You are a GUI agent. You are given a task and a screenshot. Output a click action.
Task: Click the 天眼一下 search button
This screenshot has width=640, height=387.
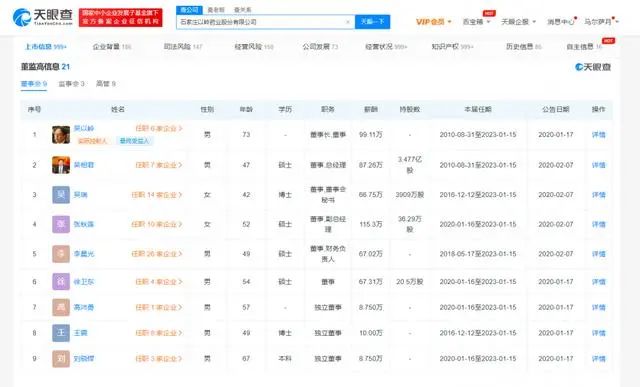[372, 22]
